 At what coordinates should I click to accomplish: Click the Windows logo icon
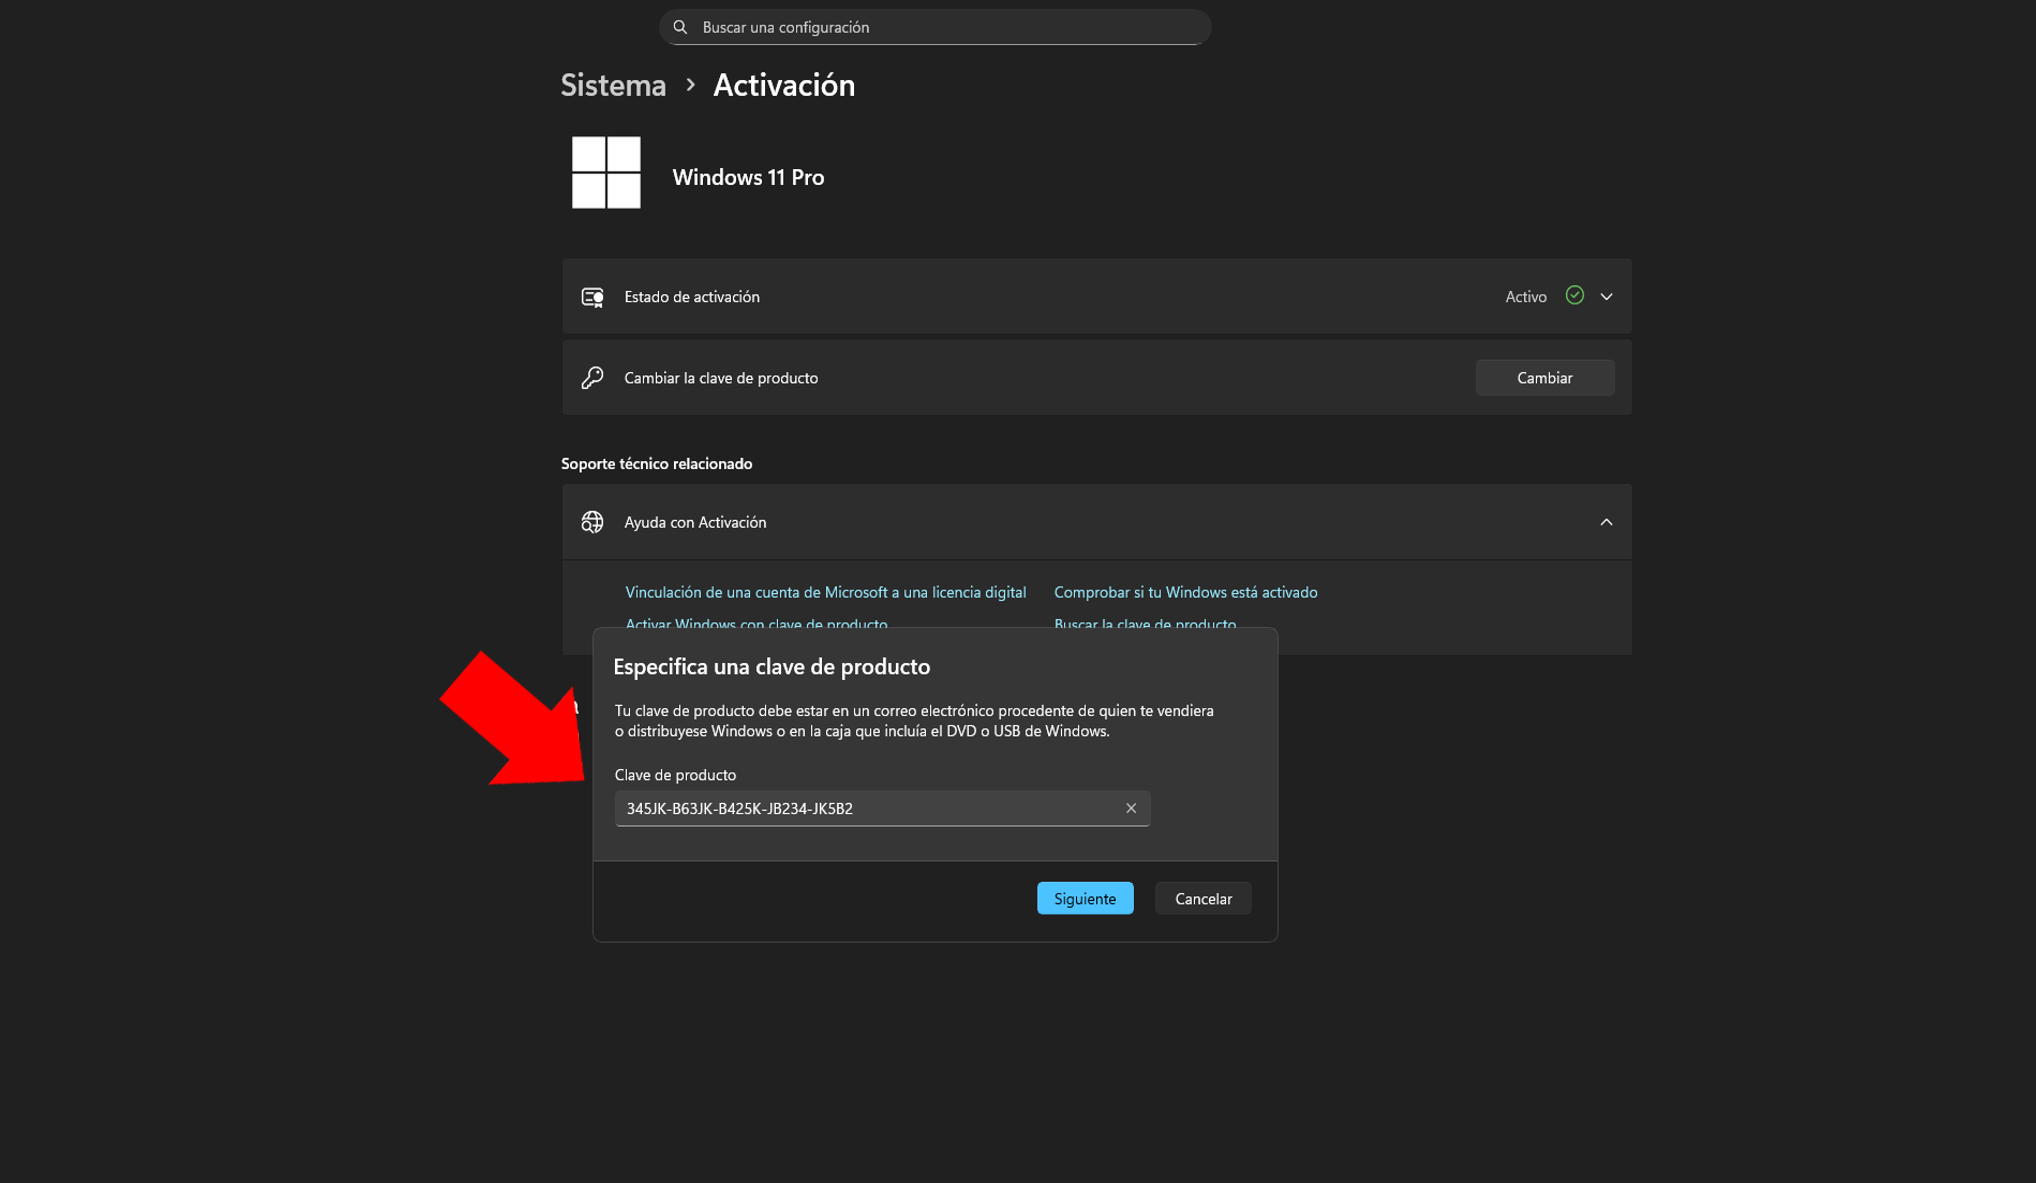(606, 173)
